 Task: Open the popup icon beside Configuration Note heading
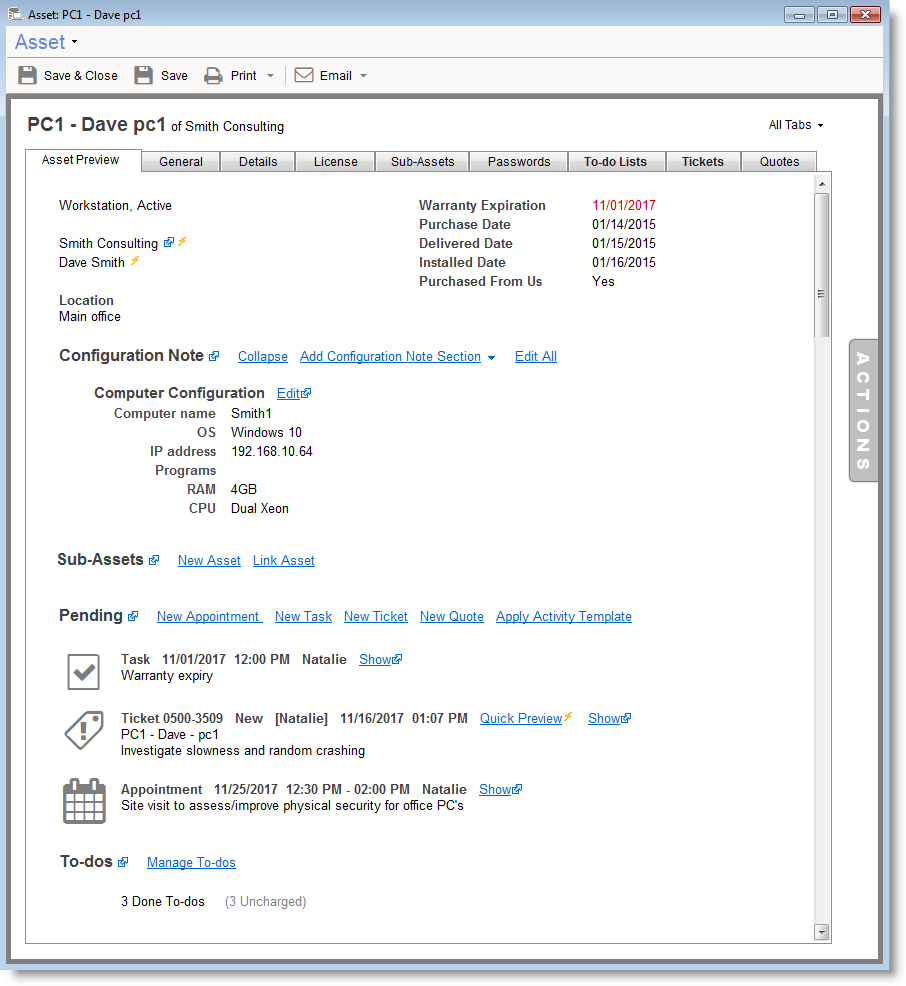214,357
